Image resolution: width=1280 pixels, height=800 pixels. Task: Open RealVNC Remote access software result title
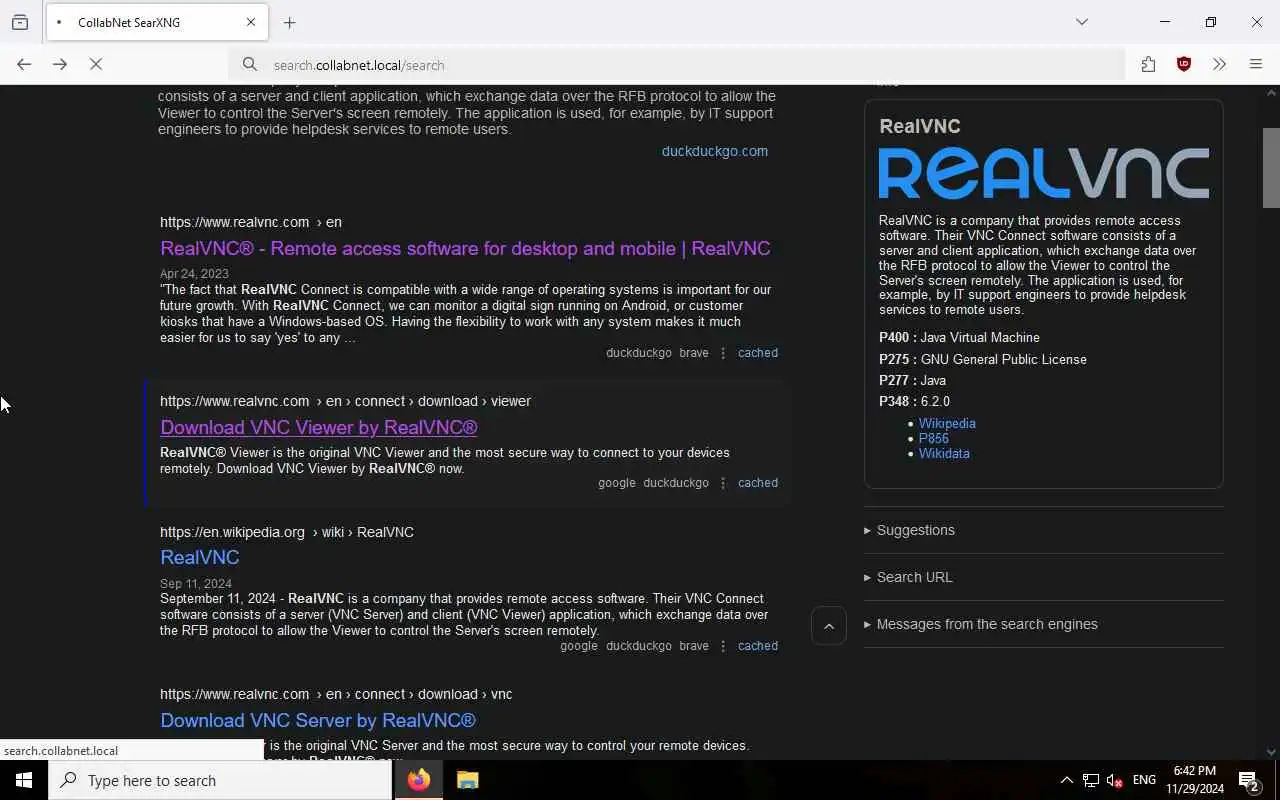465,248
